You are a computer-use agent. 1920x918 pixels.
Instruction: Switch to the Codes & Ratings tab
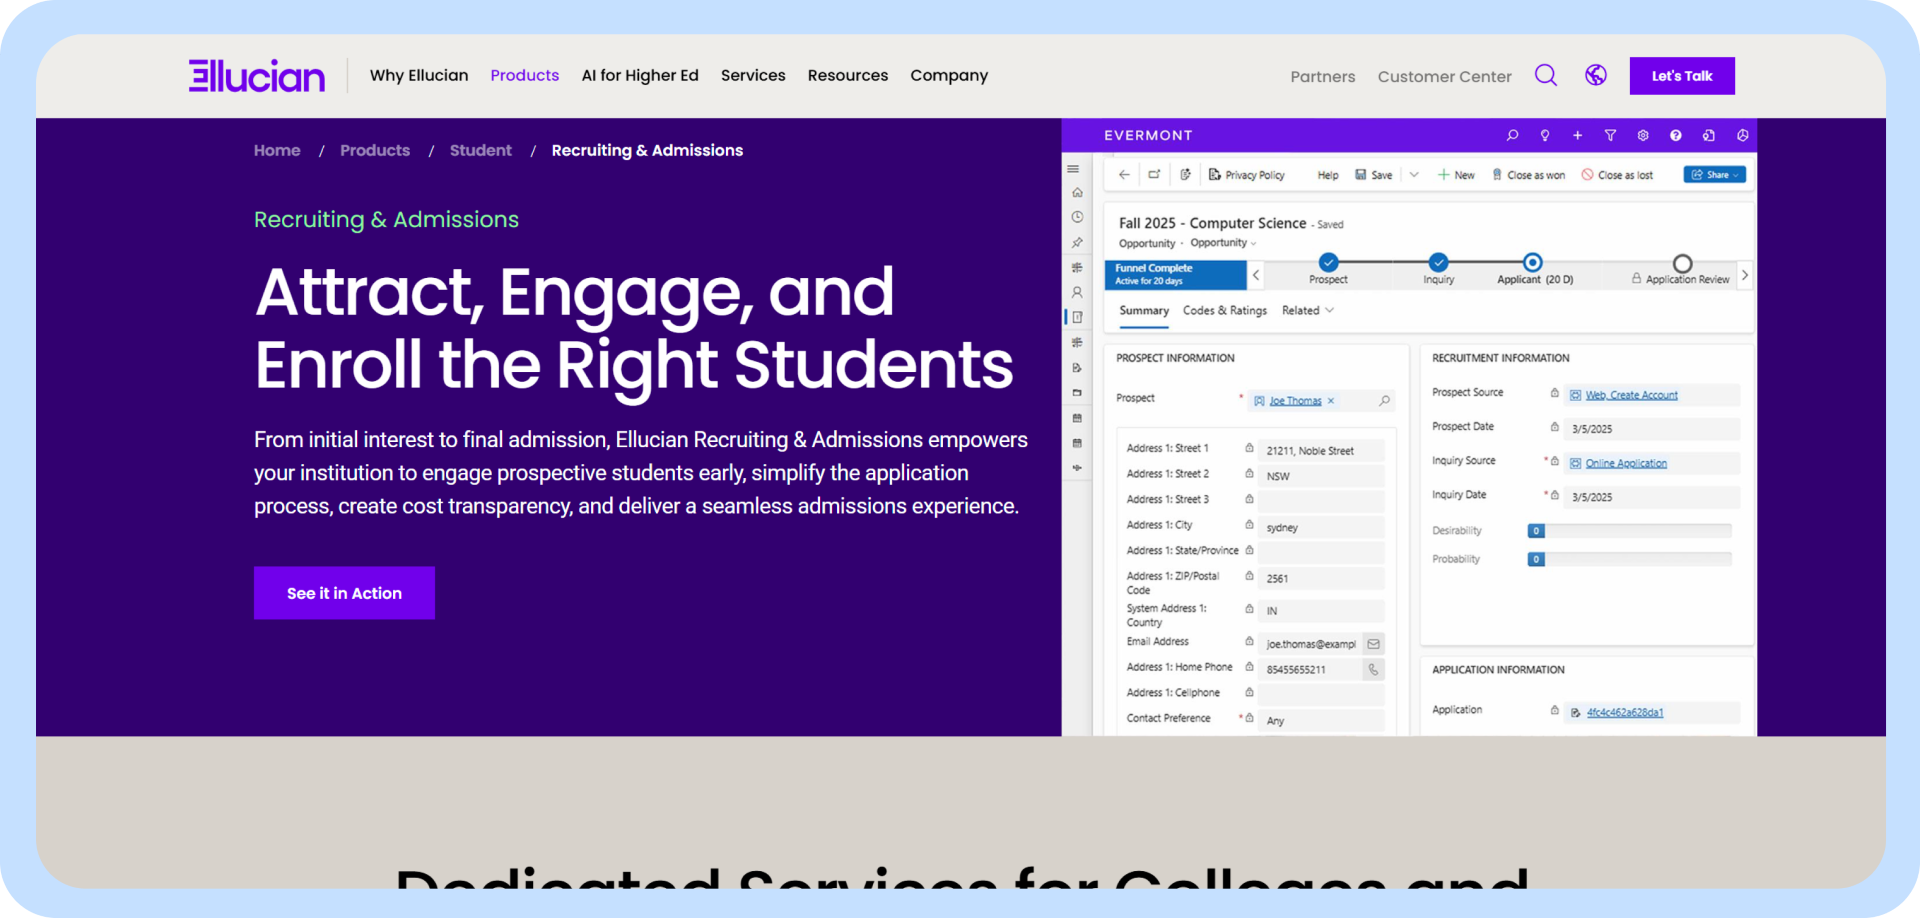pyautogui.click(x=1224, y=311)
